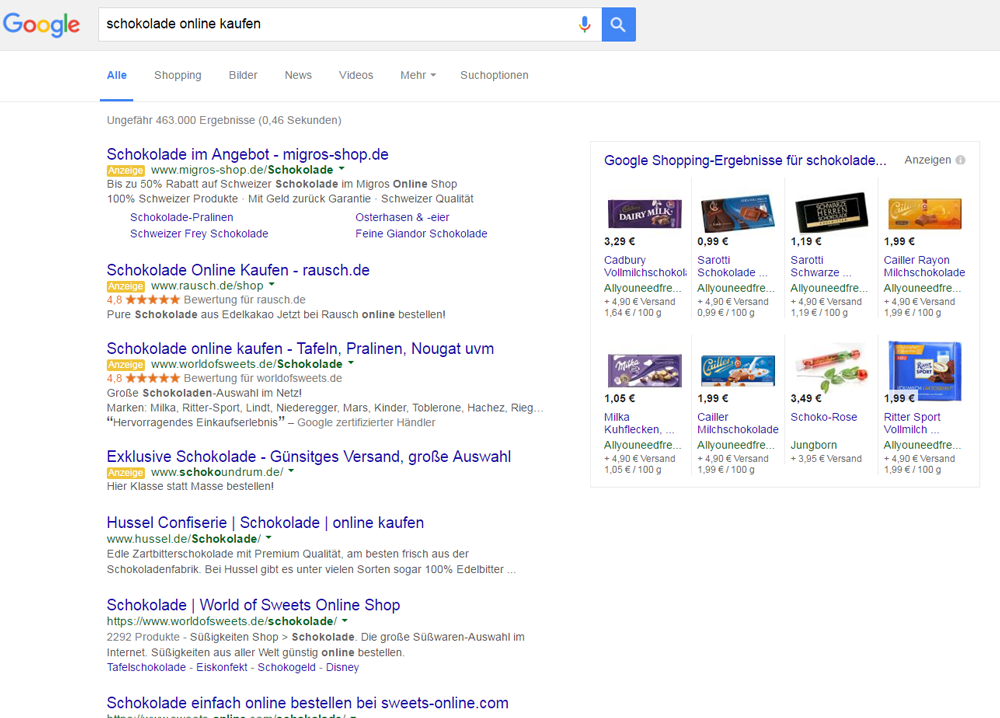Open Google Shopping-Ergebnisse heading link
The image size is (1000, 718).
click(x=745, y=160)
